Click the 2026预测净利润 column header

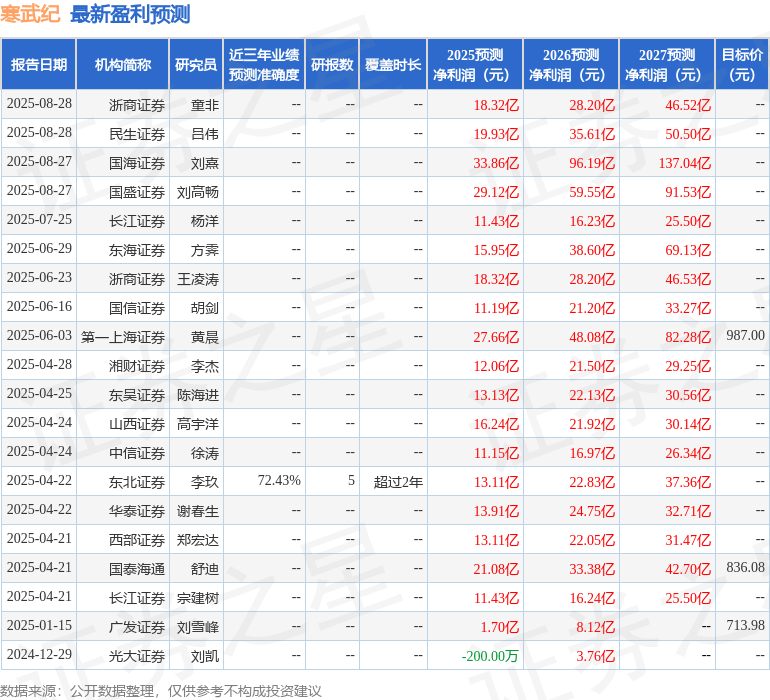571,64
